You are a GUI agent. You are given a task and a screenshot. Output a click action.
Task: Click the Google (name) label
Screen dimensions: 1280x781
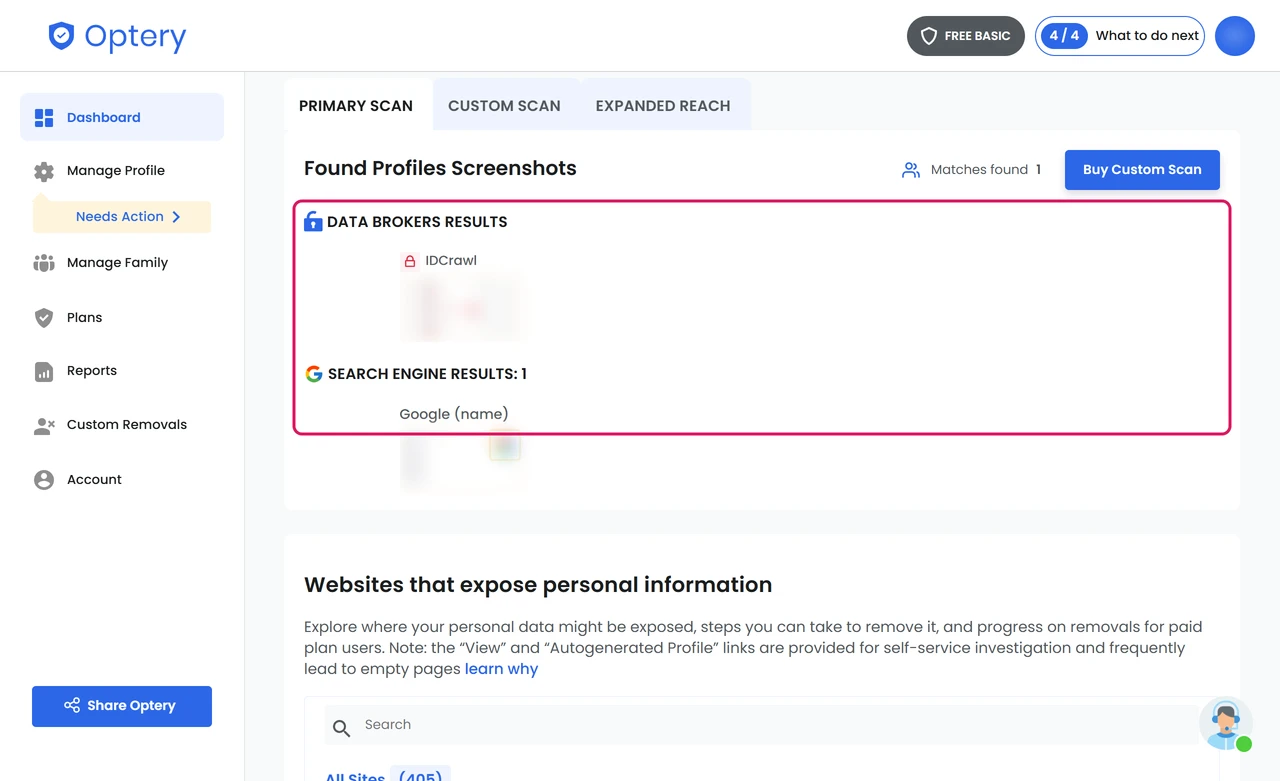pos(454,414)
